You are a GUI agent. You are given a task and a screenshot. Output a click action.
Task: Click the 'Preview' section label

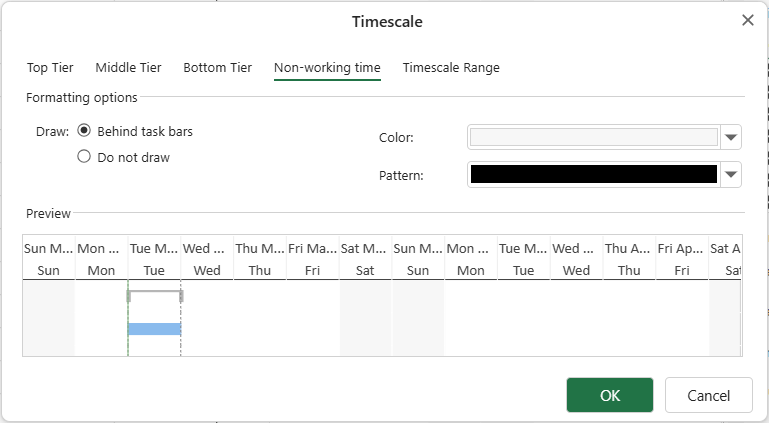pyautogui.click(x=49, y=214)
